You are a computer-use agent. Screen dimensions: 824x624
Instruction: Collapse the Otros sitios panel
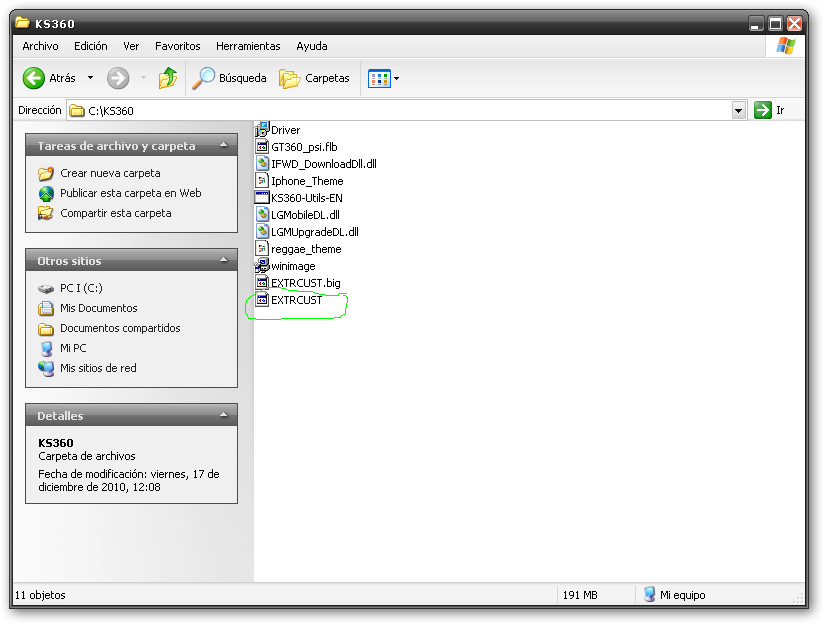coord(224,260)
